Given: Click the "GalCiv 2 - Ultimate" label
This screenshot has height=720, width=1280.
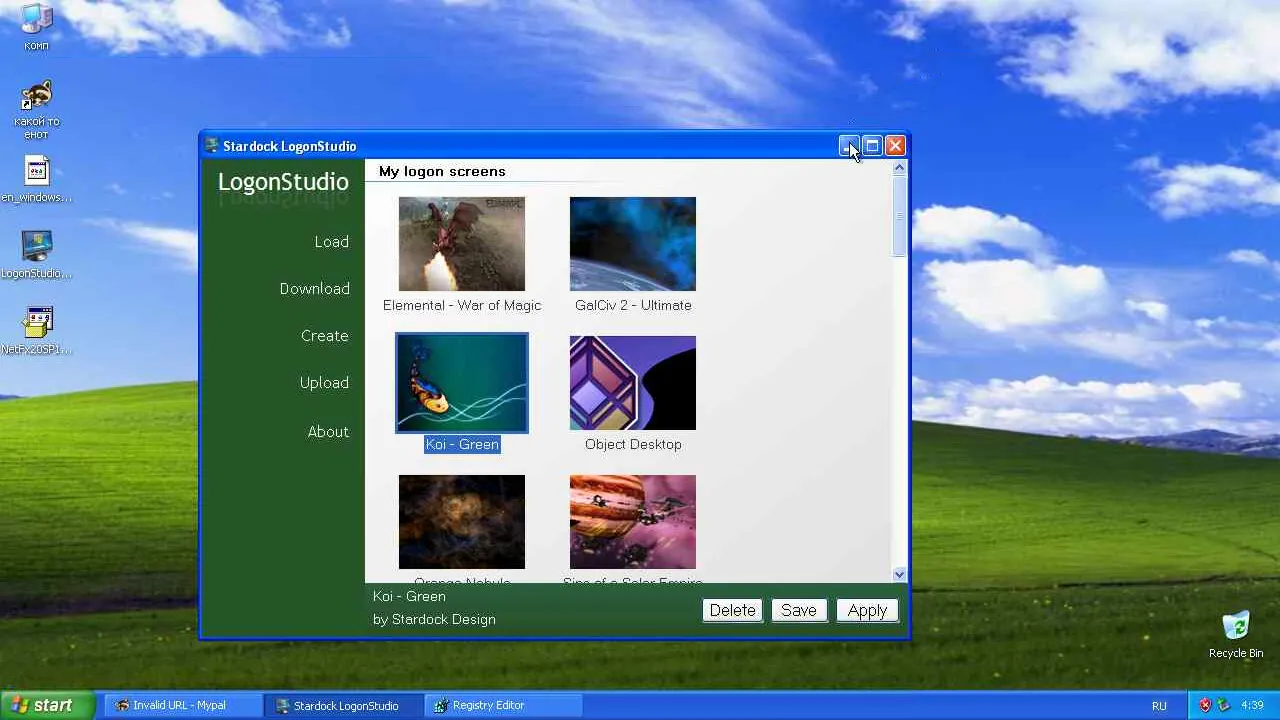Looking at the screenshot, I should (633, 305).
